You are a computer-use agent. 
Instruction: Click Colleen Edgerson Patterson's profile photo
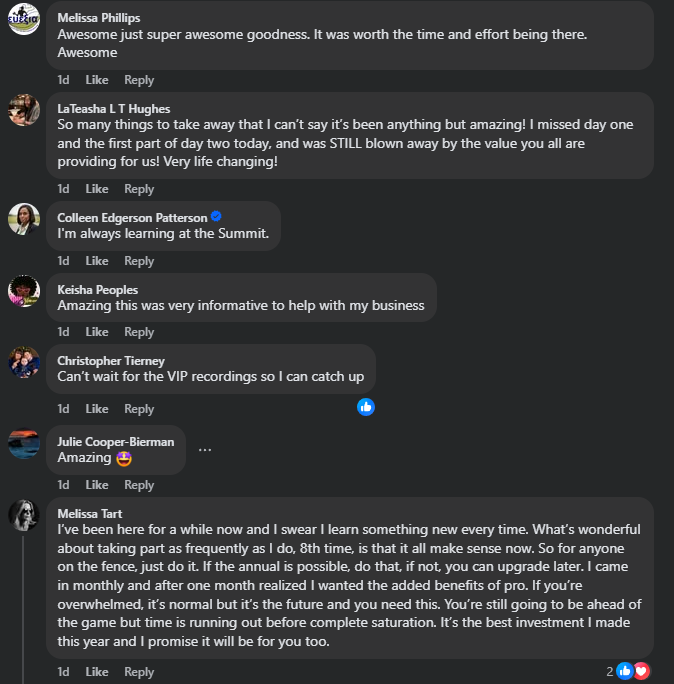24,219
